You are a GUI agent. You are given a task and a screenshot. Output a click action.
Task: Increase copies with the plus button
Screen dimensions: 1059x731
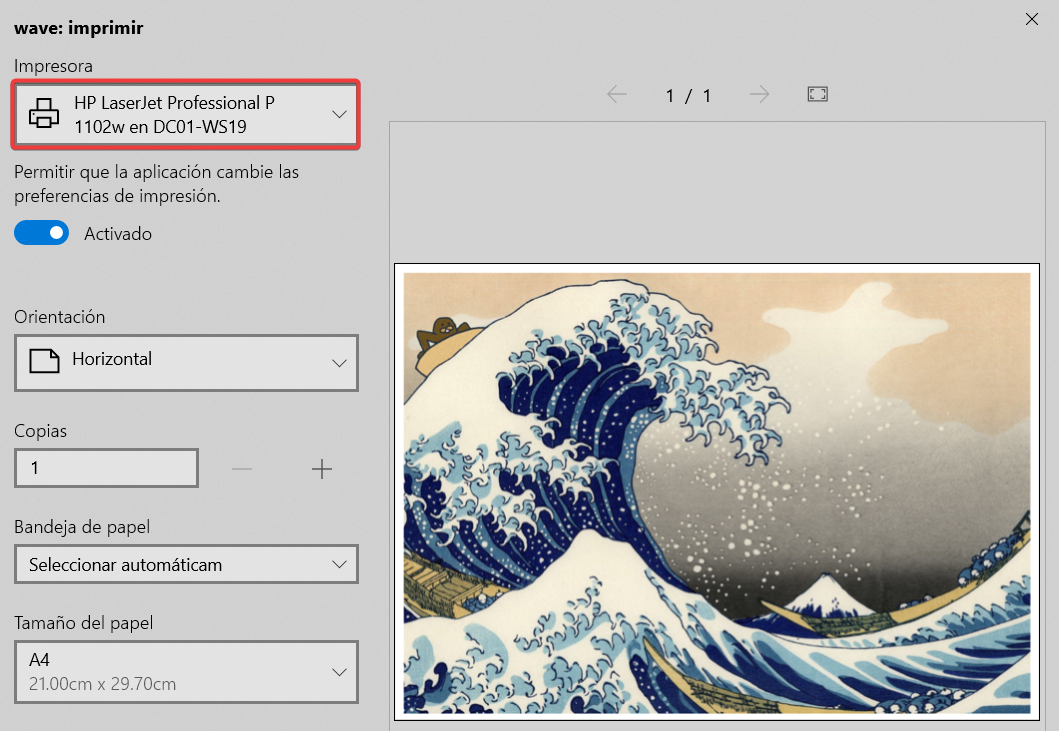321,469
